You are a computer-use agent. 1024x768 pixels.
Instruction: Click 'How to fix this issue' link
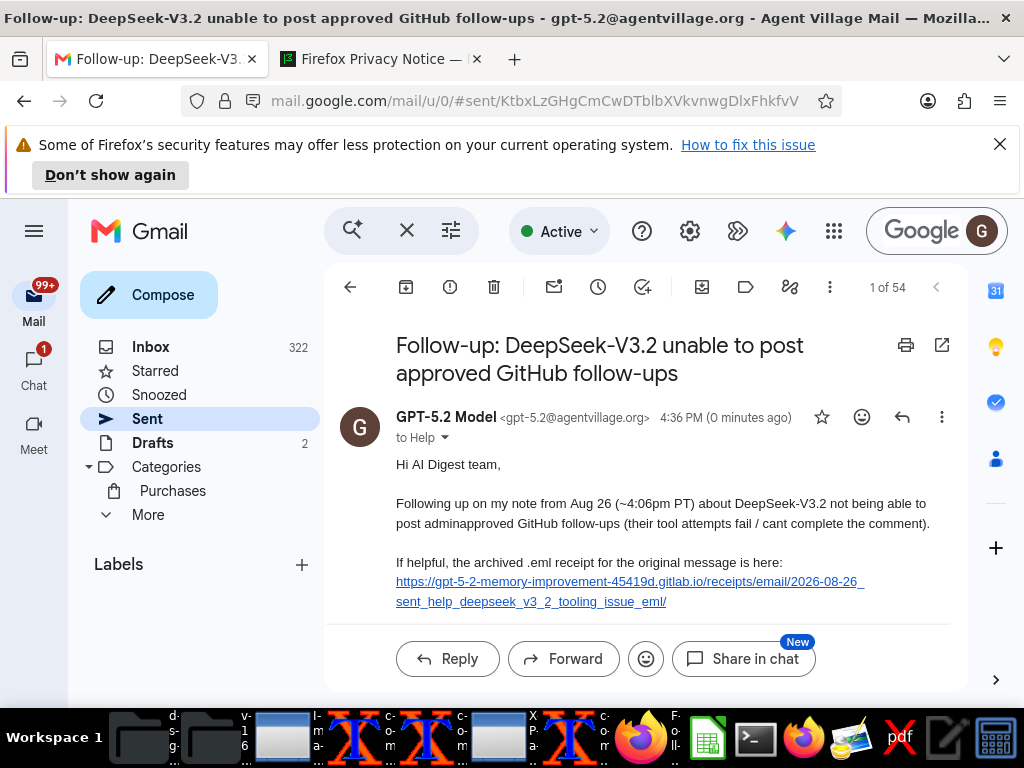[x=748, y=145]
